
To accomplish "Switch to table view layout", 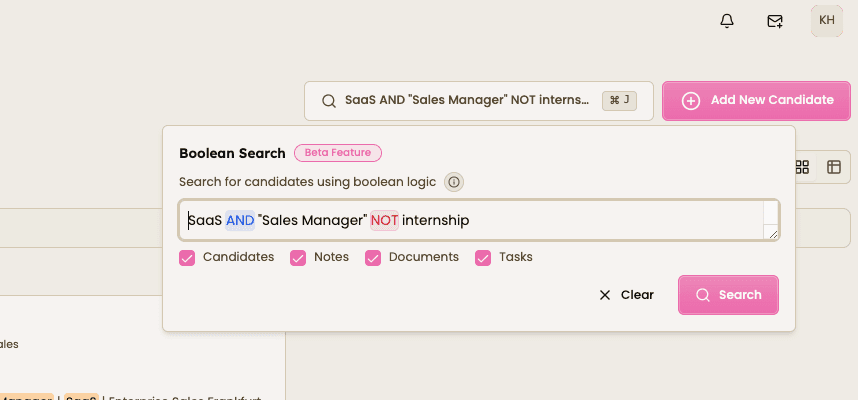I will point(833,167).
